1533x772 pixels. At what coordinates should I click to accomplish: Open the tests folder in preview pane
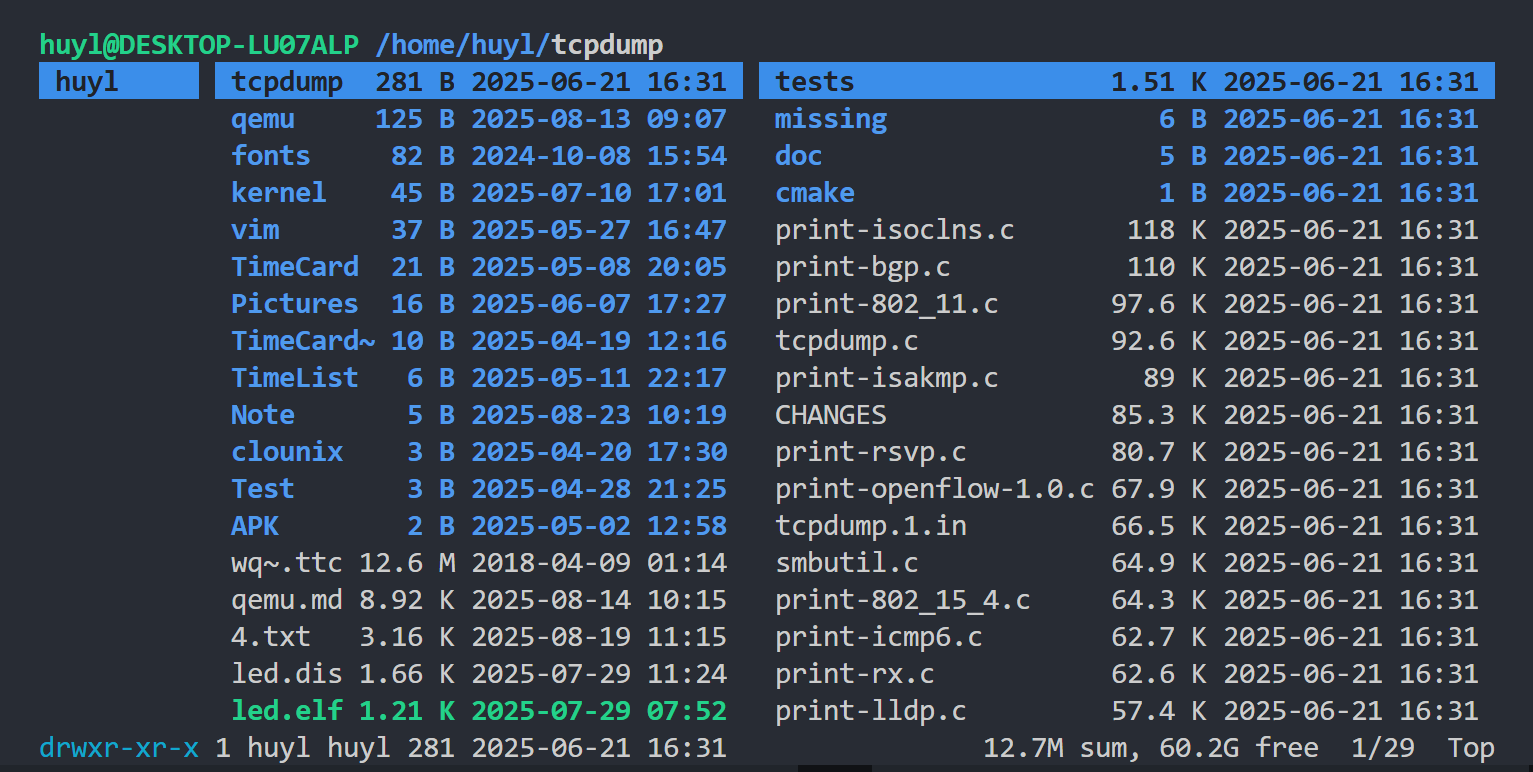1127,81
